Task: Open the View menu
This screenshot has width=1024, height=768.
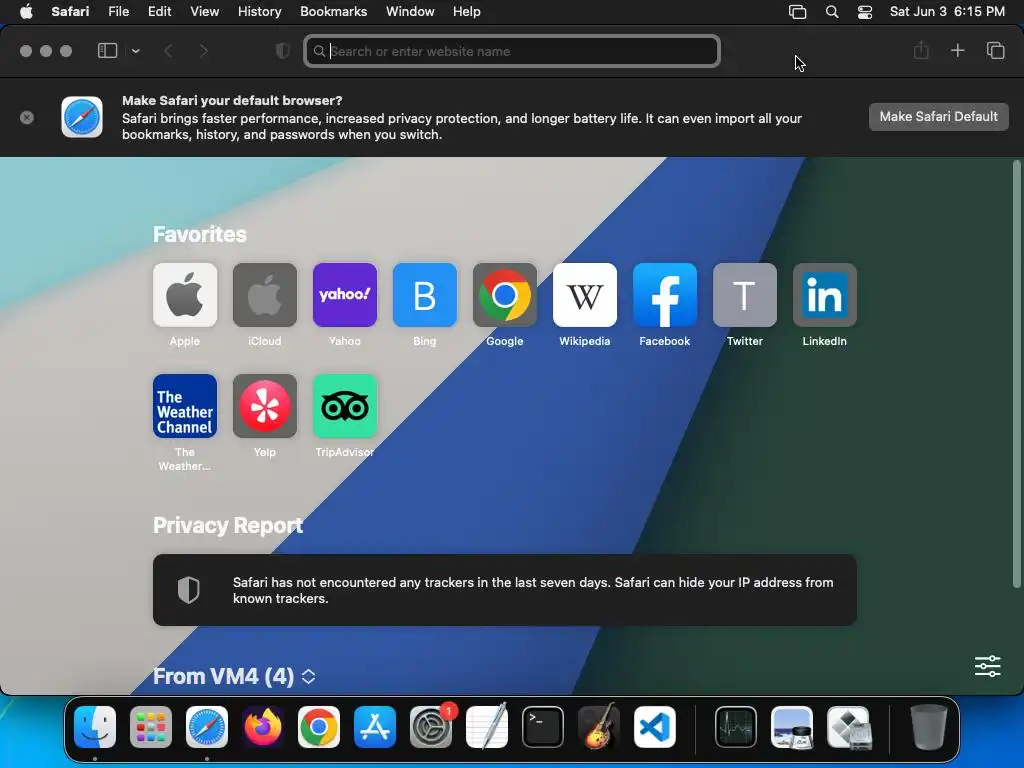Action: pyautogui.click(x=204, y=11)
